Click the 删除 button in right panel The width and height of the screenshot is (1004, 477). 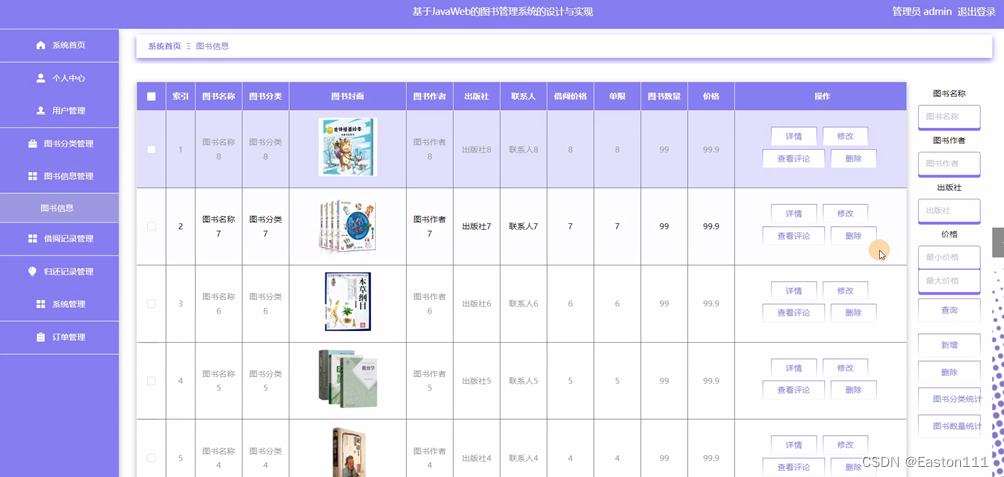[x=949, y=372]
